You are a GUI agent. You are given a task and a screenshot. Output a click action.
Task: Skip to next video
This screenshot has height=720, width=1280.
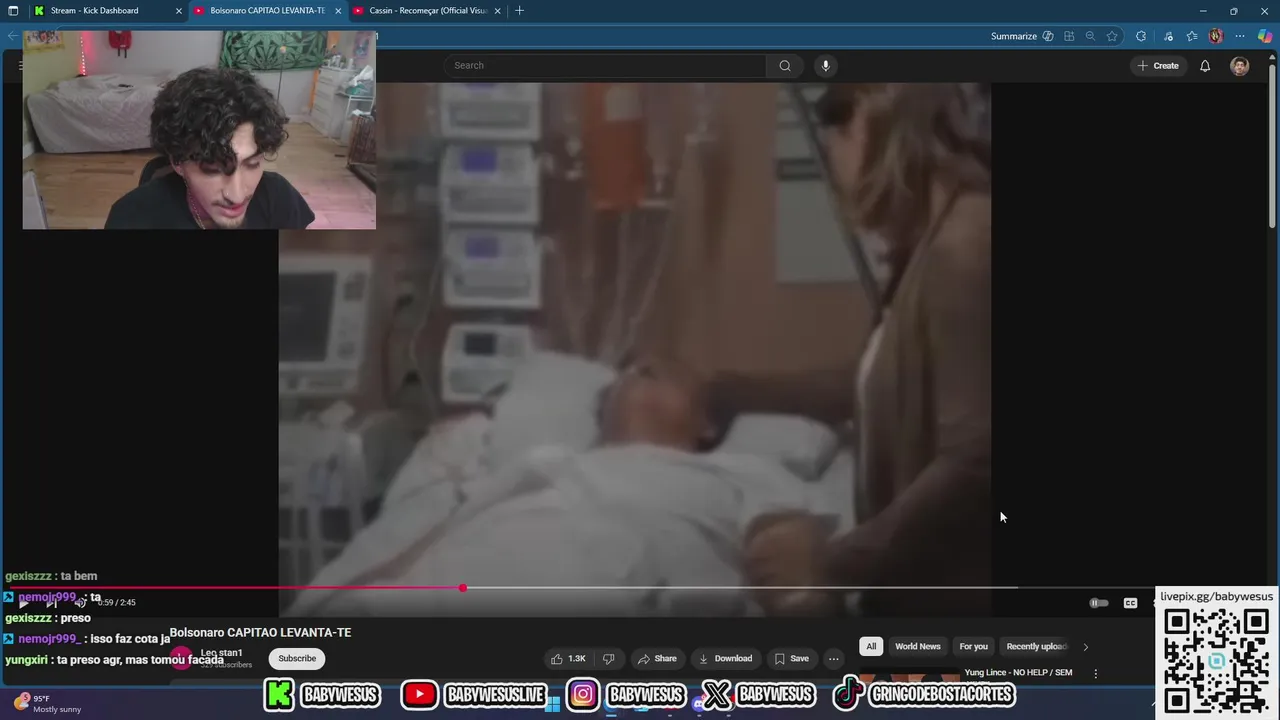(x=52, y=603)
